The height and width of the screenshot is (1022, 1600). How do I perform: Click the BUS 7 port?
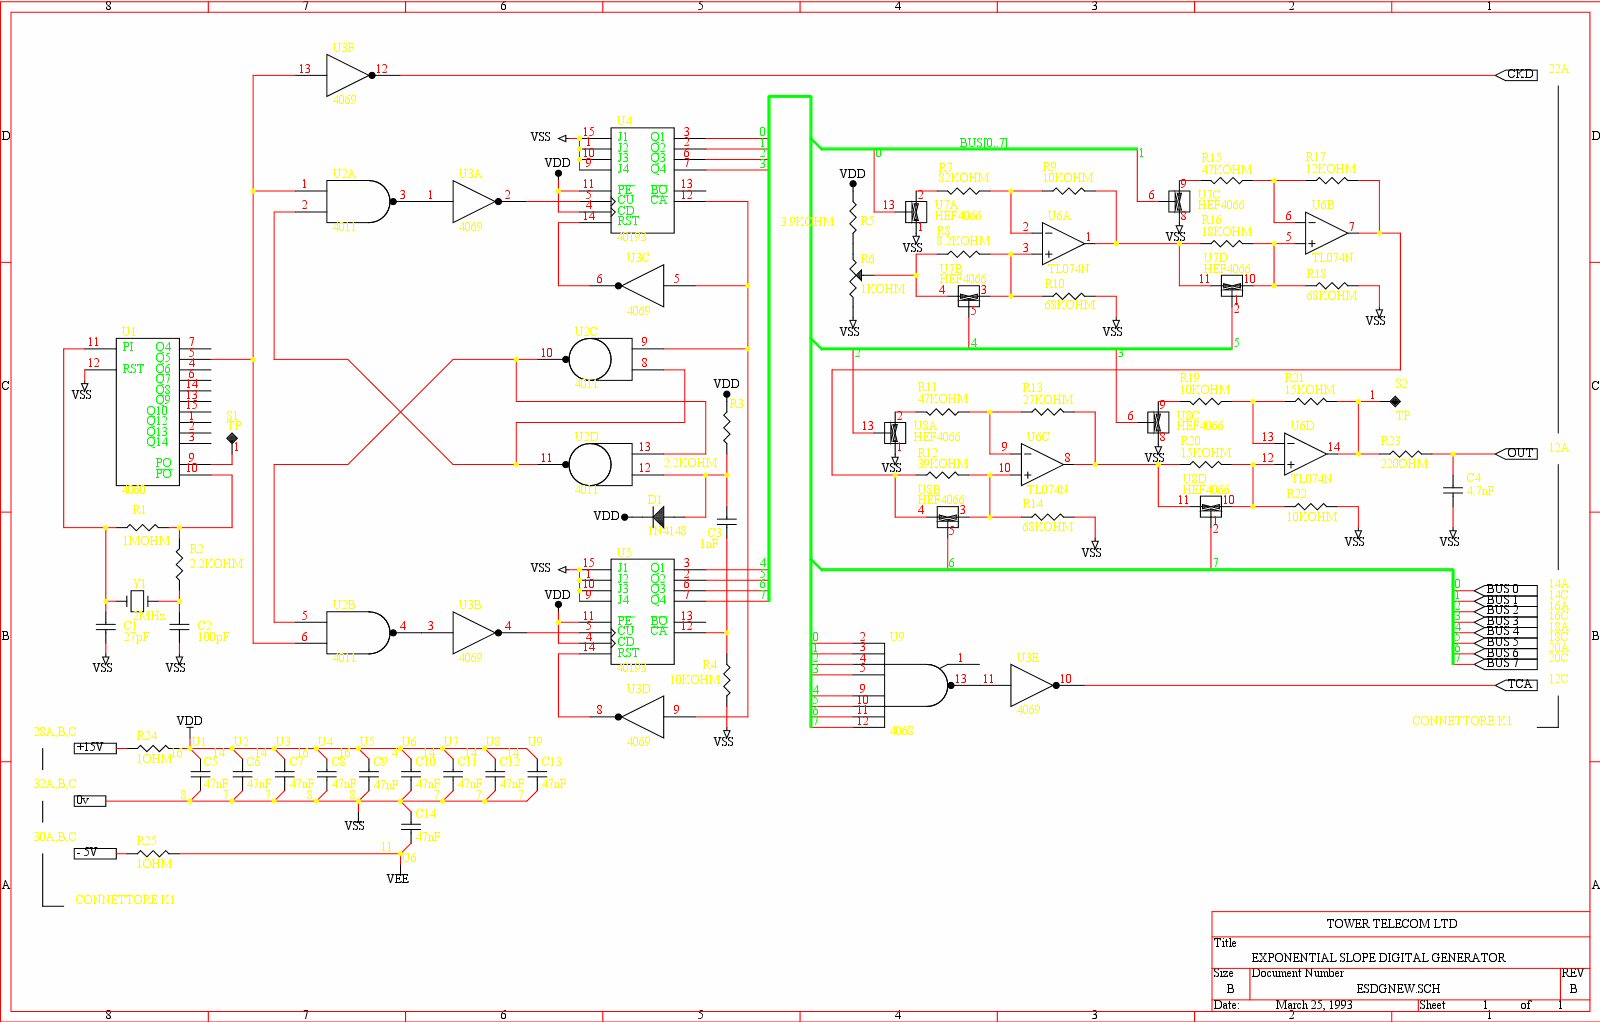coord(1505,664)
